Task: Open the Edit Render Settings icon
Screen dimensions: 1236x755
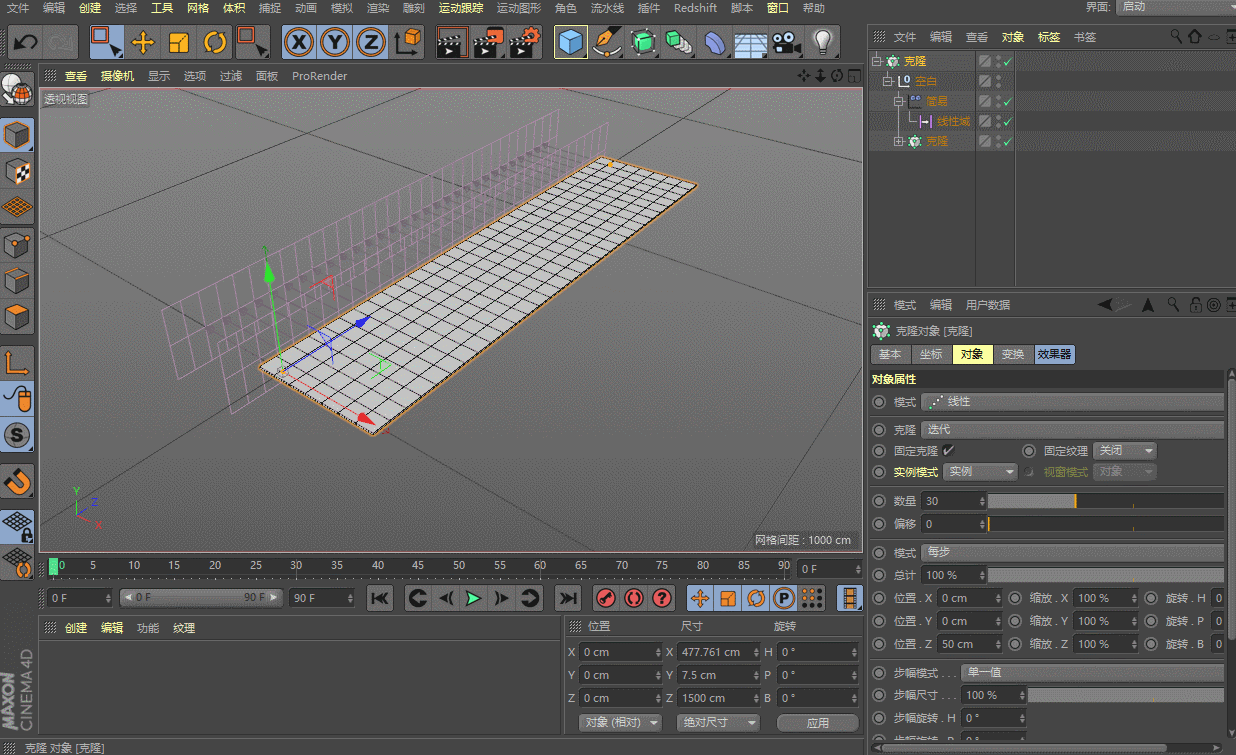Action: click(x=524, y=42)
